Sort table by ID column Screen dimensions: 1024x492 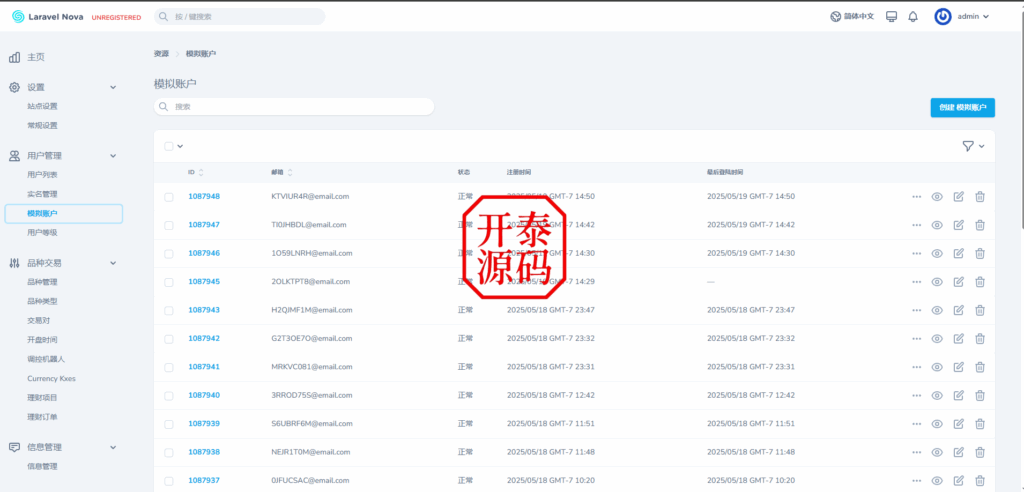tap(196, 172)
